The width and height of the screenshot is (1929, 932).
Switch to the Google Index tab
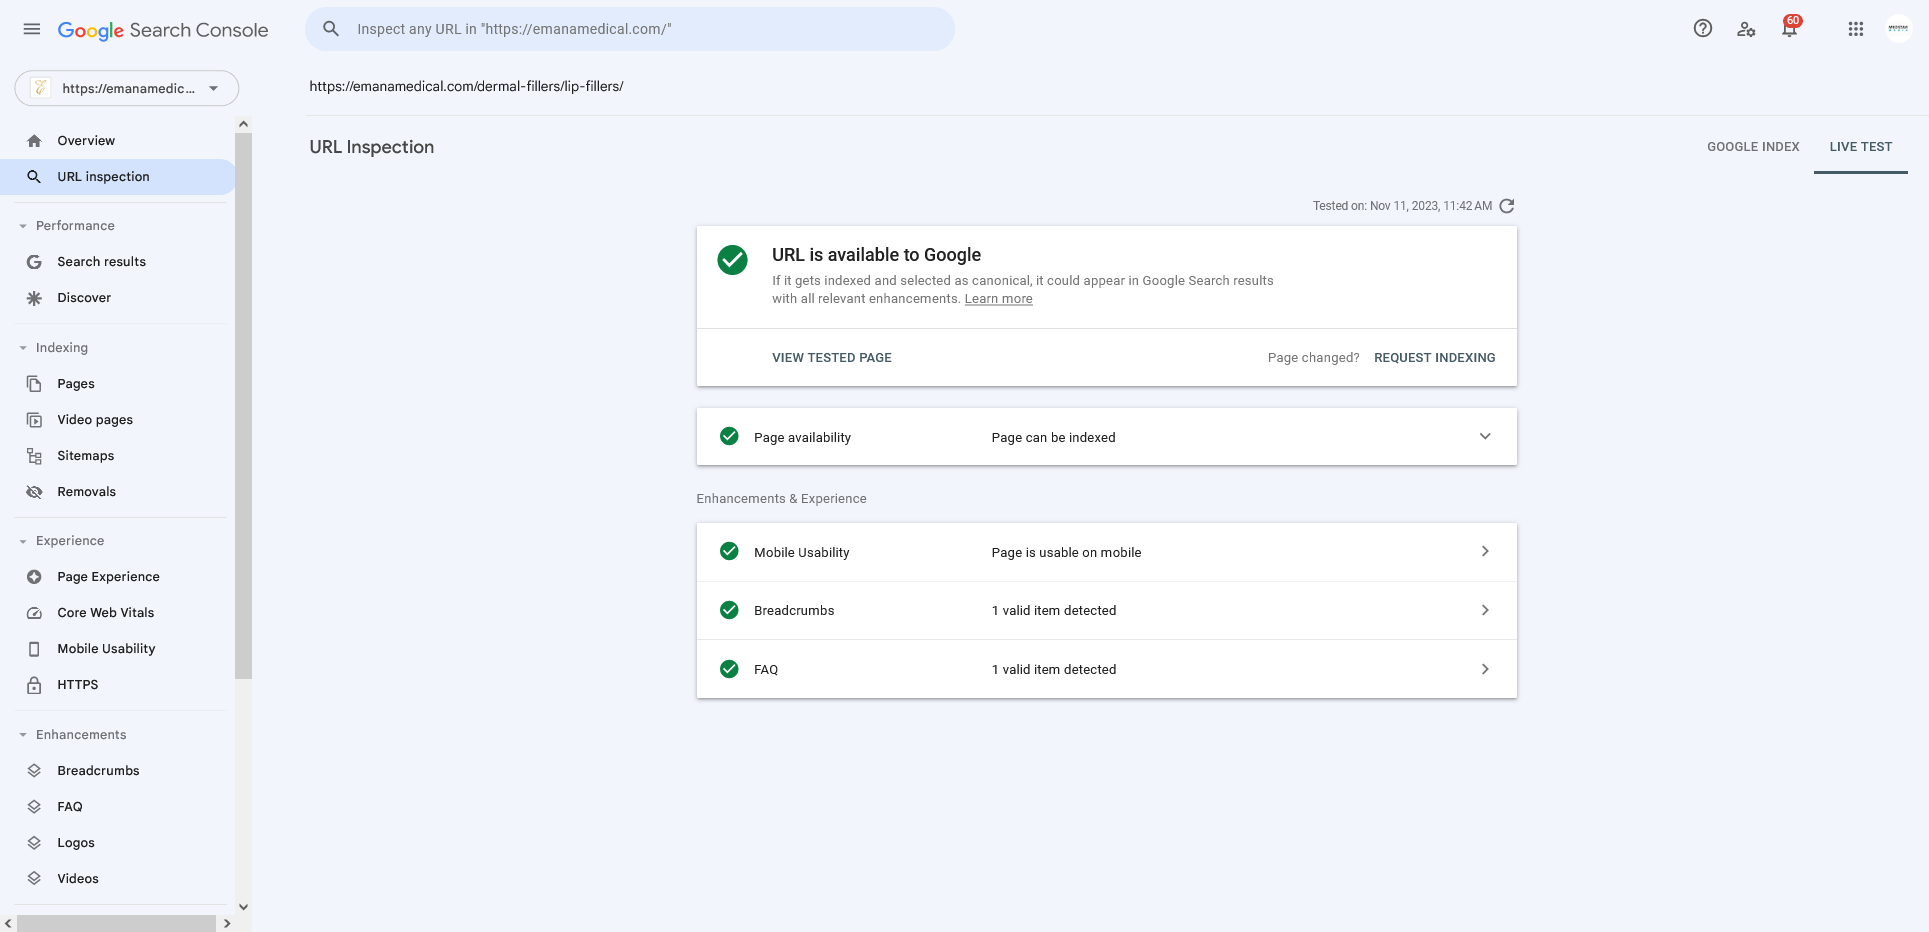(x=1753, y=147)
